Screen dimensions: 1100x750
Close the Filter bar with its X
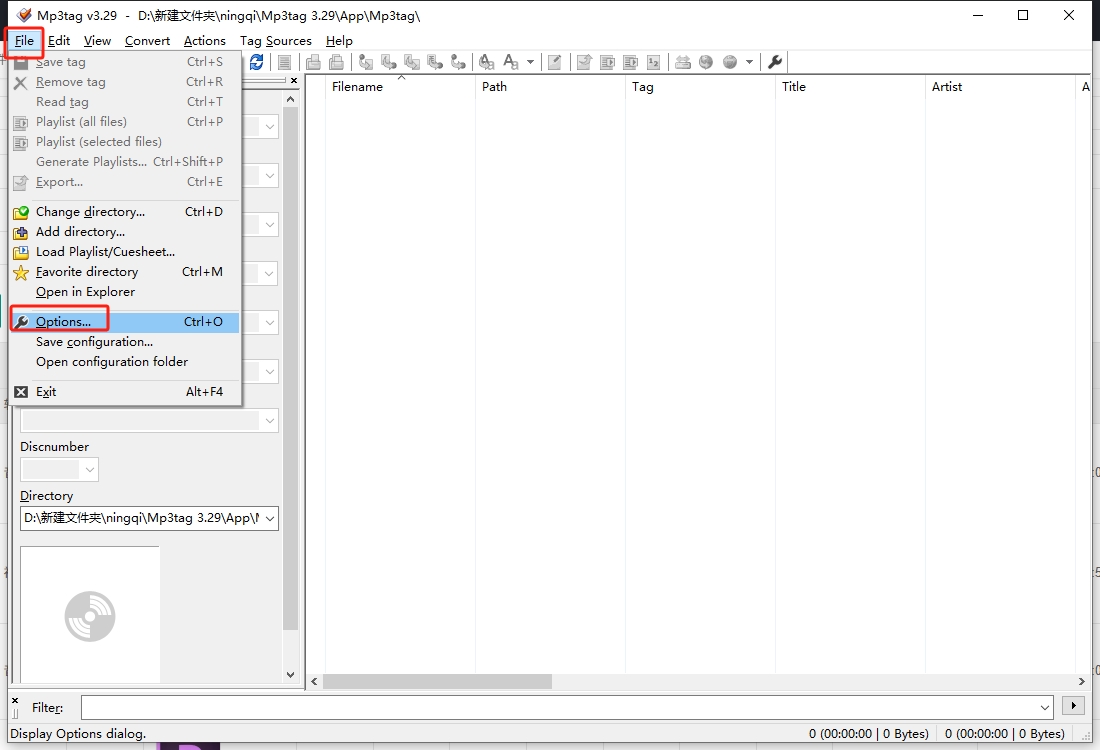click(15, 700)
